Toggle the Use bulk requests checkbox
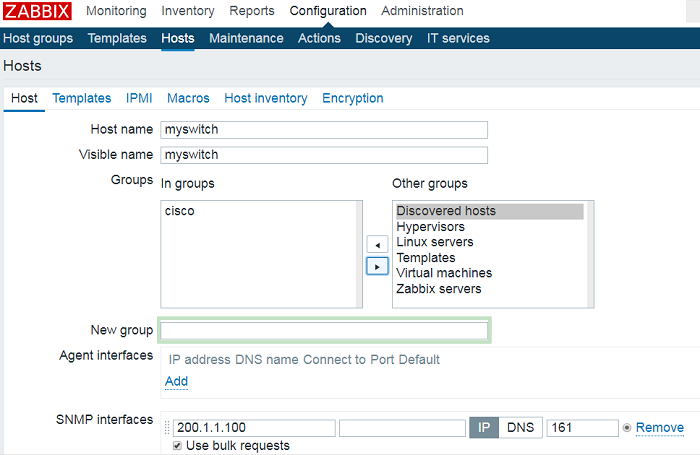Screen dimensions: 700x455 177,446
